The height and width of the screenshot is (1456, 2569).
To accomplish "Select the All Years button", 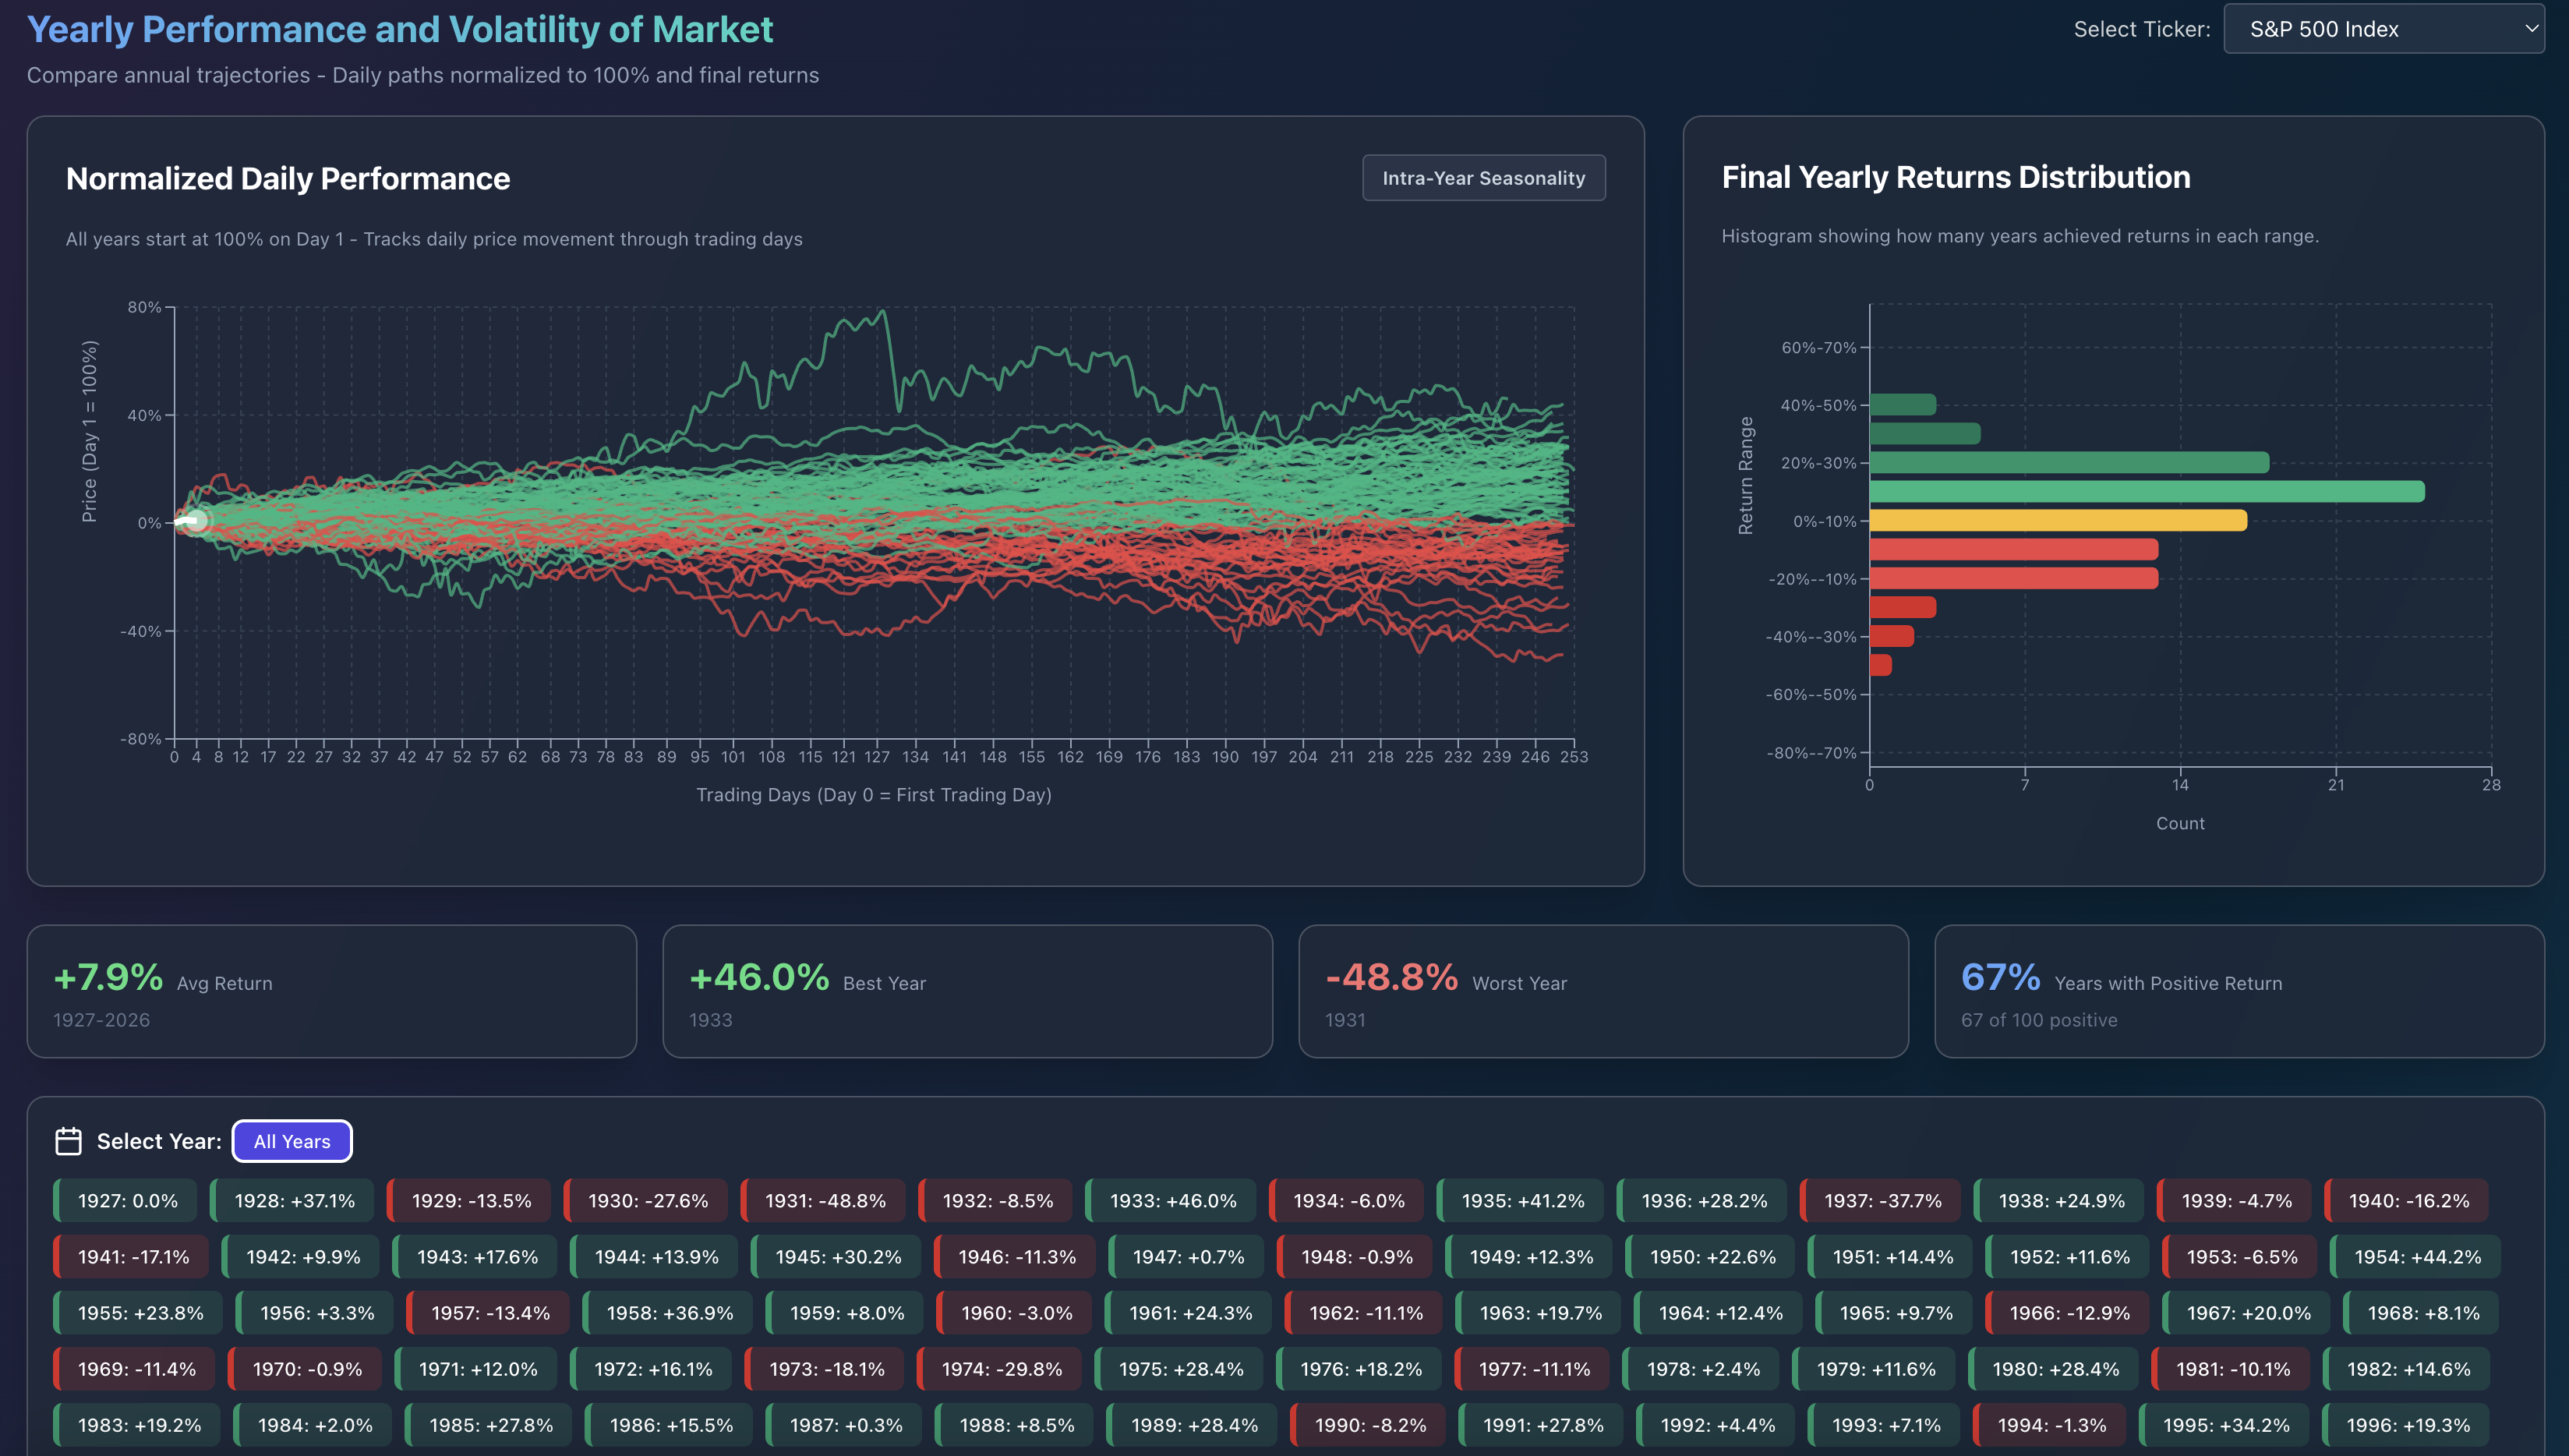I will pos(292,1140).
